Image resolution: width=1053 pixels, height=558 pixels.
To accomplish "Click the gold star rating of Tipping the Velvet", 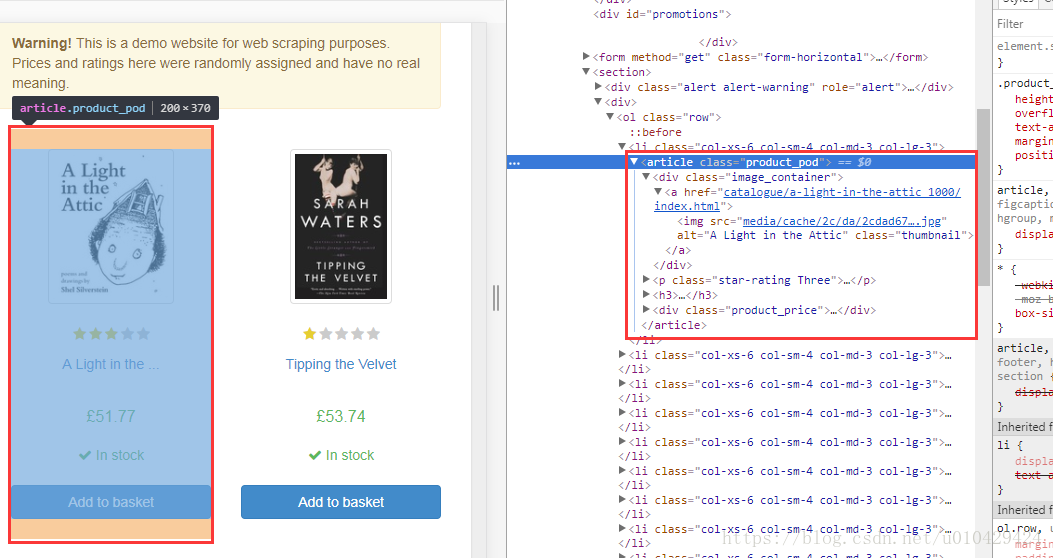I will click(341, 334).
